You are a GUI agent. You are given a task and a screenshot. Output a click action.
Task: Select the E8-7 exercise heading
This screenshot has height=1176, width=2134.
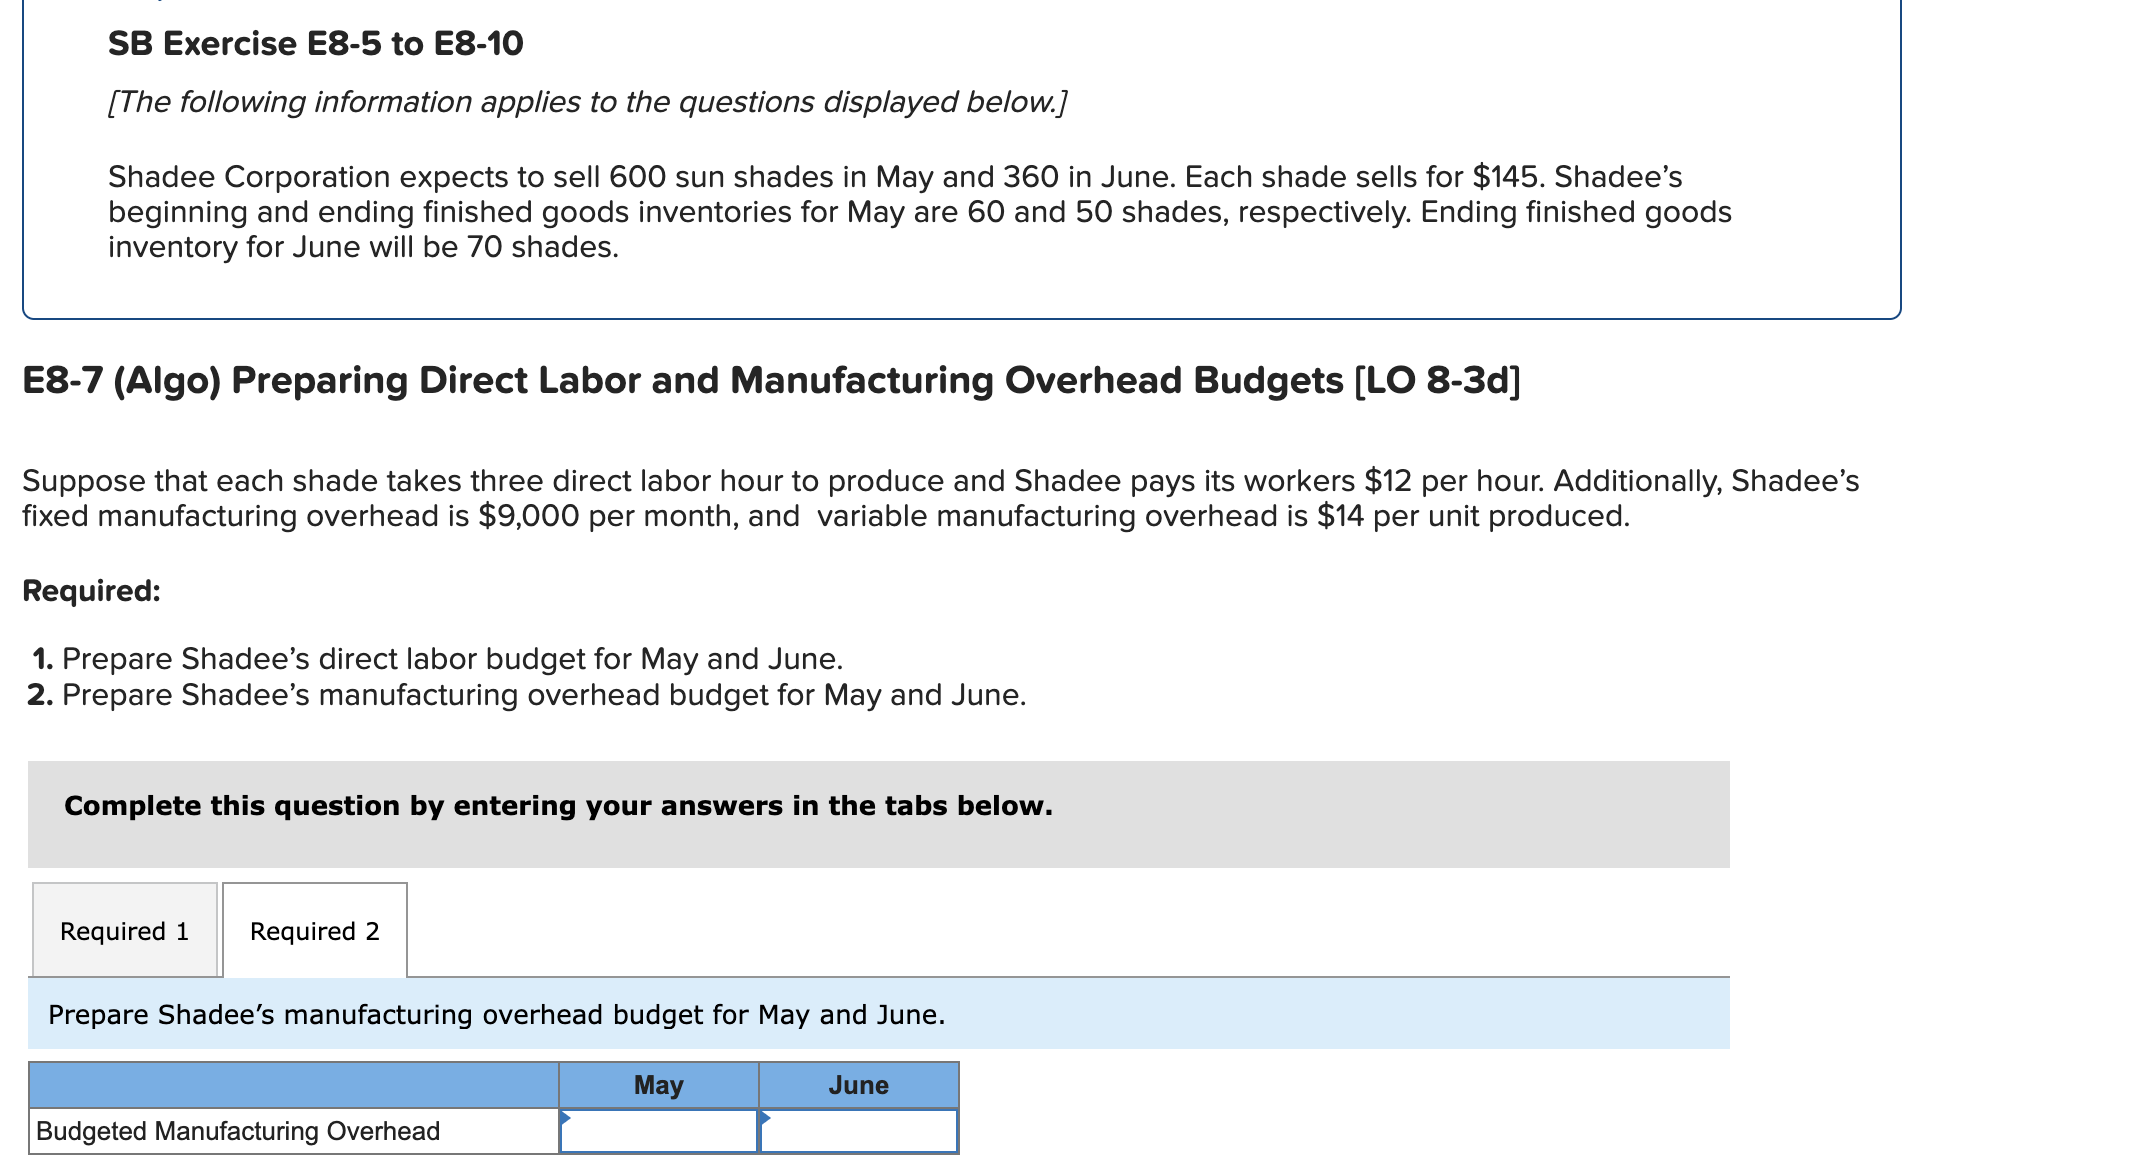pos(770,379)
